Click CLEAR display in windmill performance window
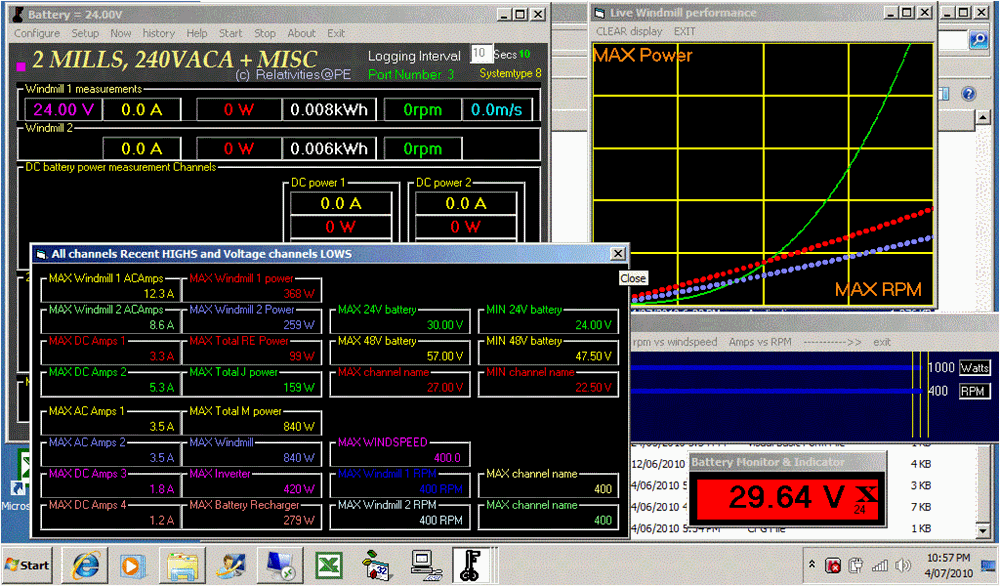Screen dimensions: 1000x586 [x=629, y=31]
